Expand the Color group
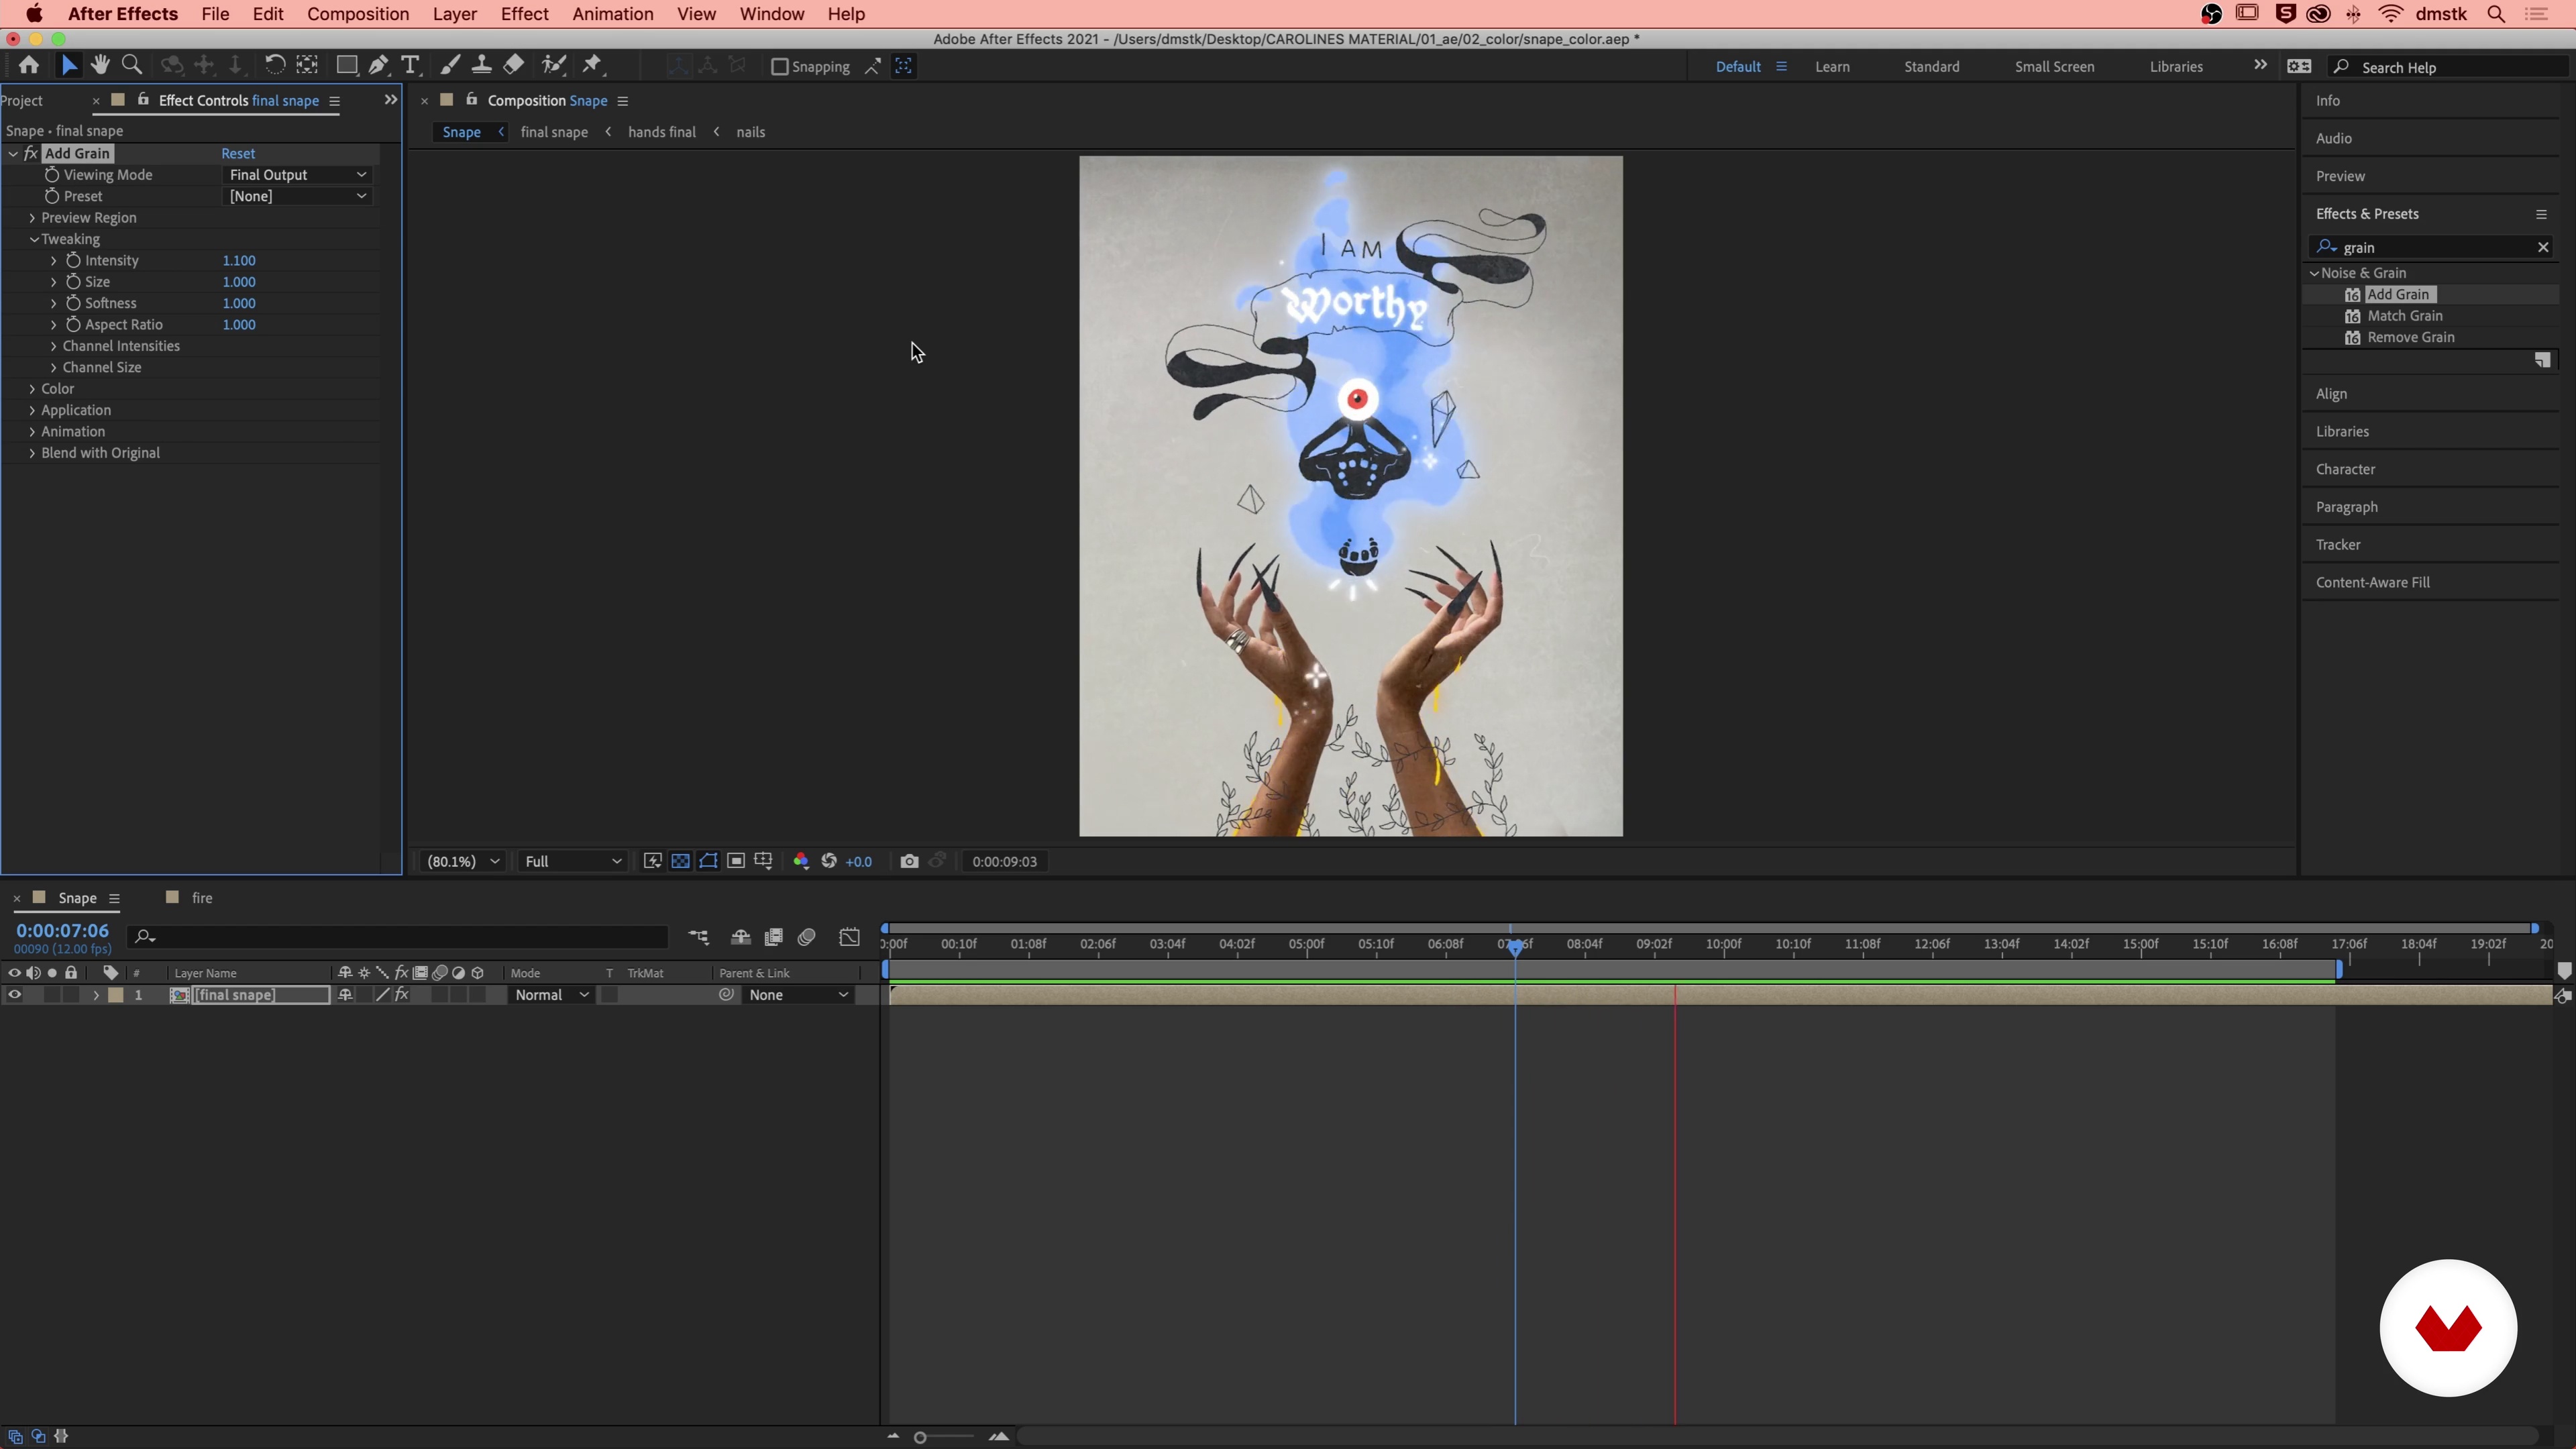The width and height of the screenshot is (2576, 1449). [32, 389]
